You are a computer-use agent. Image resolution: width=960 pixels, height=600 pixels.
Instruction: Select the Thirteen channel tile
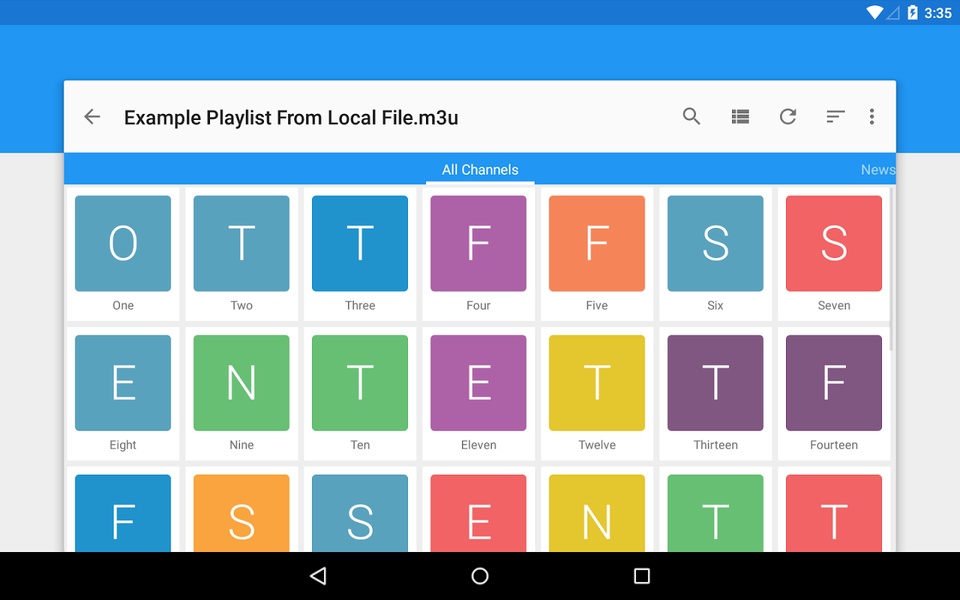(x=715, y=393)
